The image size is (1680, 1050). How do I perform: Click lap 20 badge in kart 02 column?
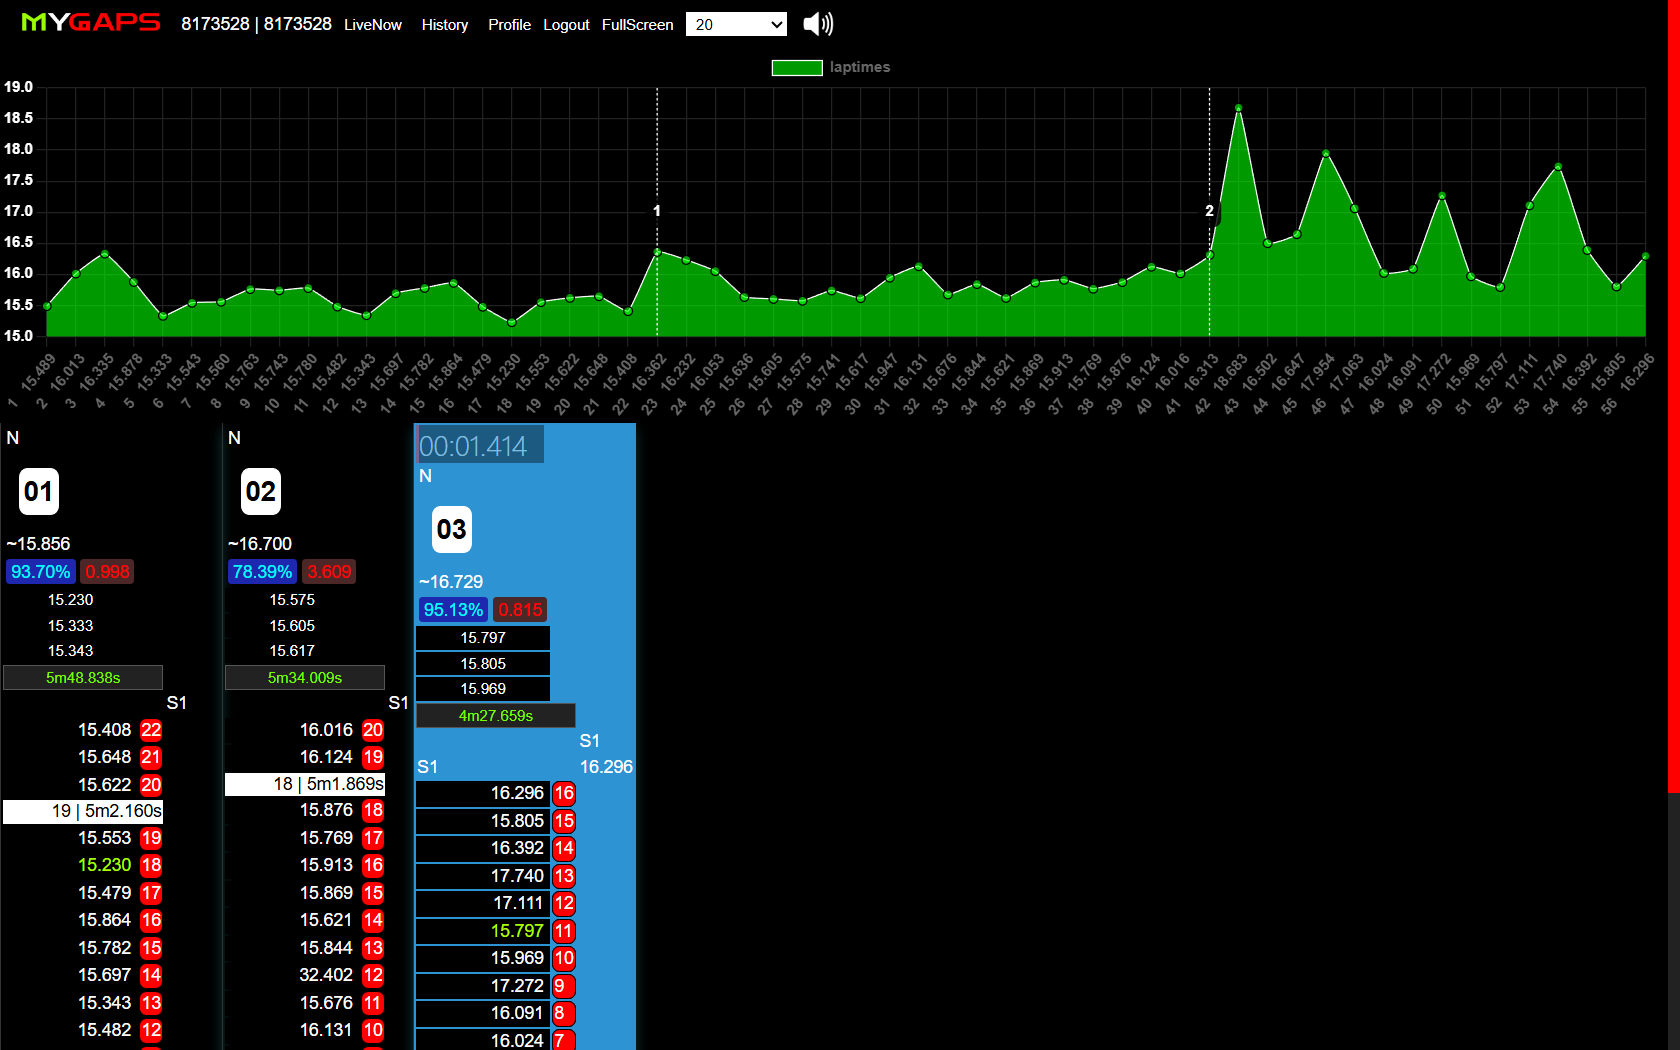coord(373,730)
